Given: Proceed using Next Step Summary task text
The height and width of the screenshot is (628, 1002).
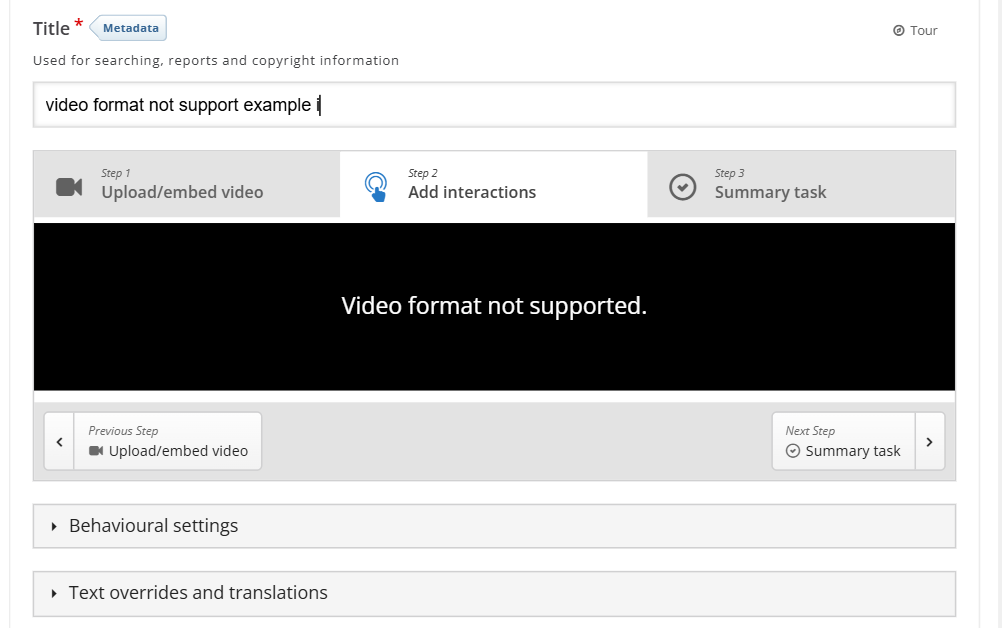Looking at the screenshot, I should 852,451.
